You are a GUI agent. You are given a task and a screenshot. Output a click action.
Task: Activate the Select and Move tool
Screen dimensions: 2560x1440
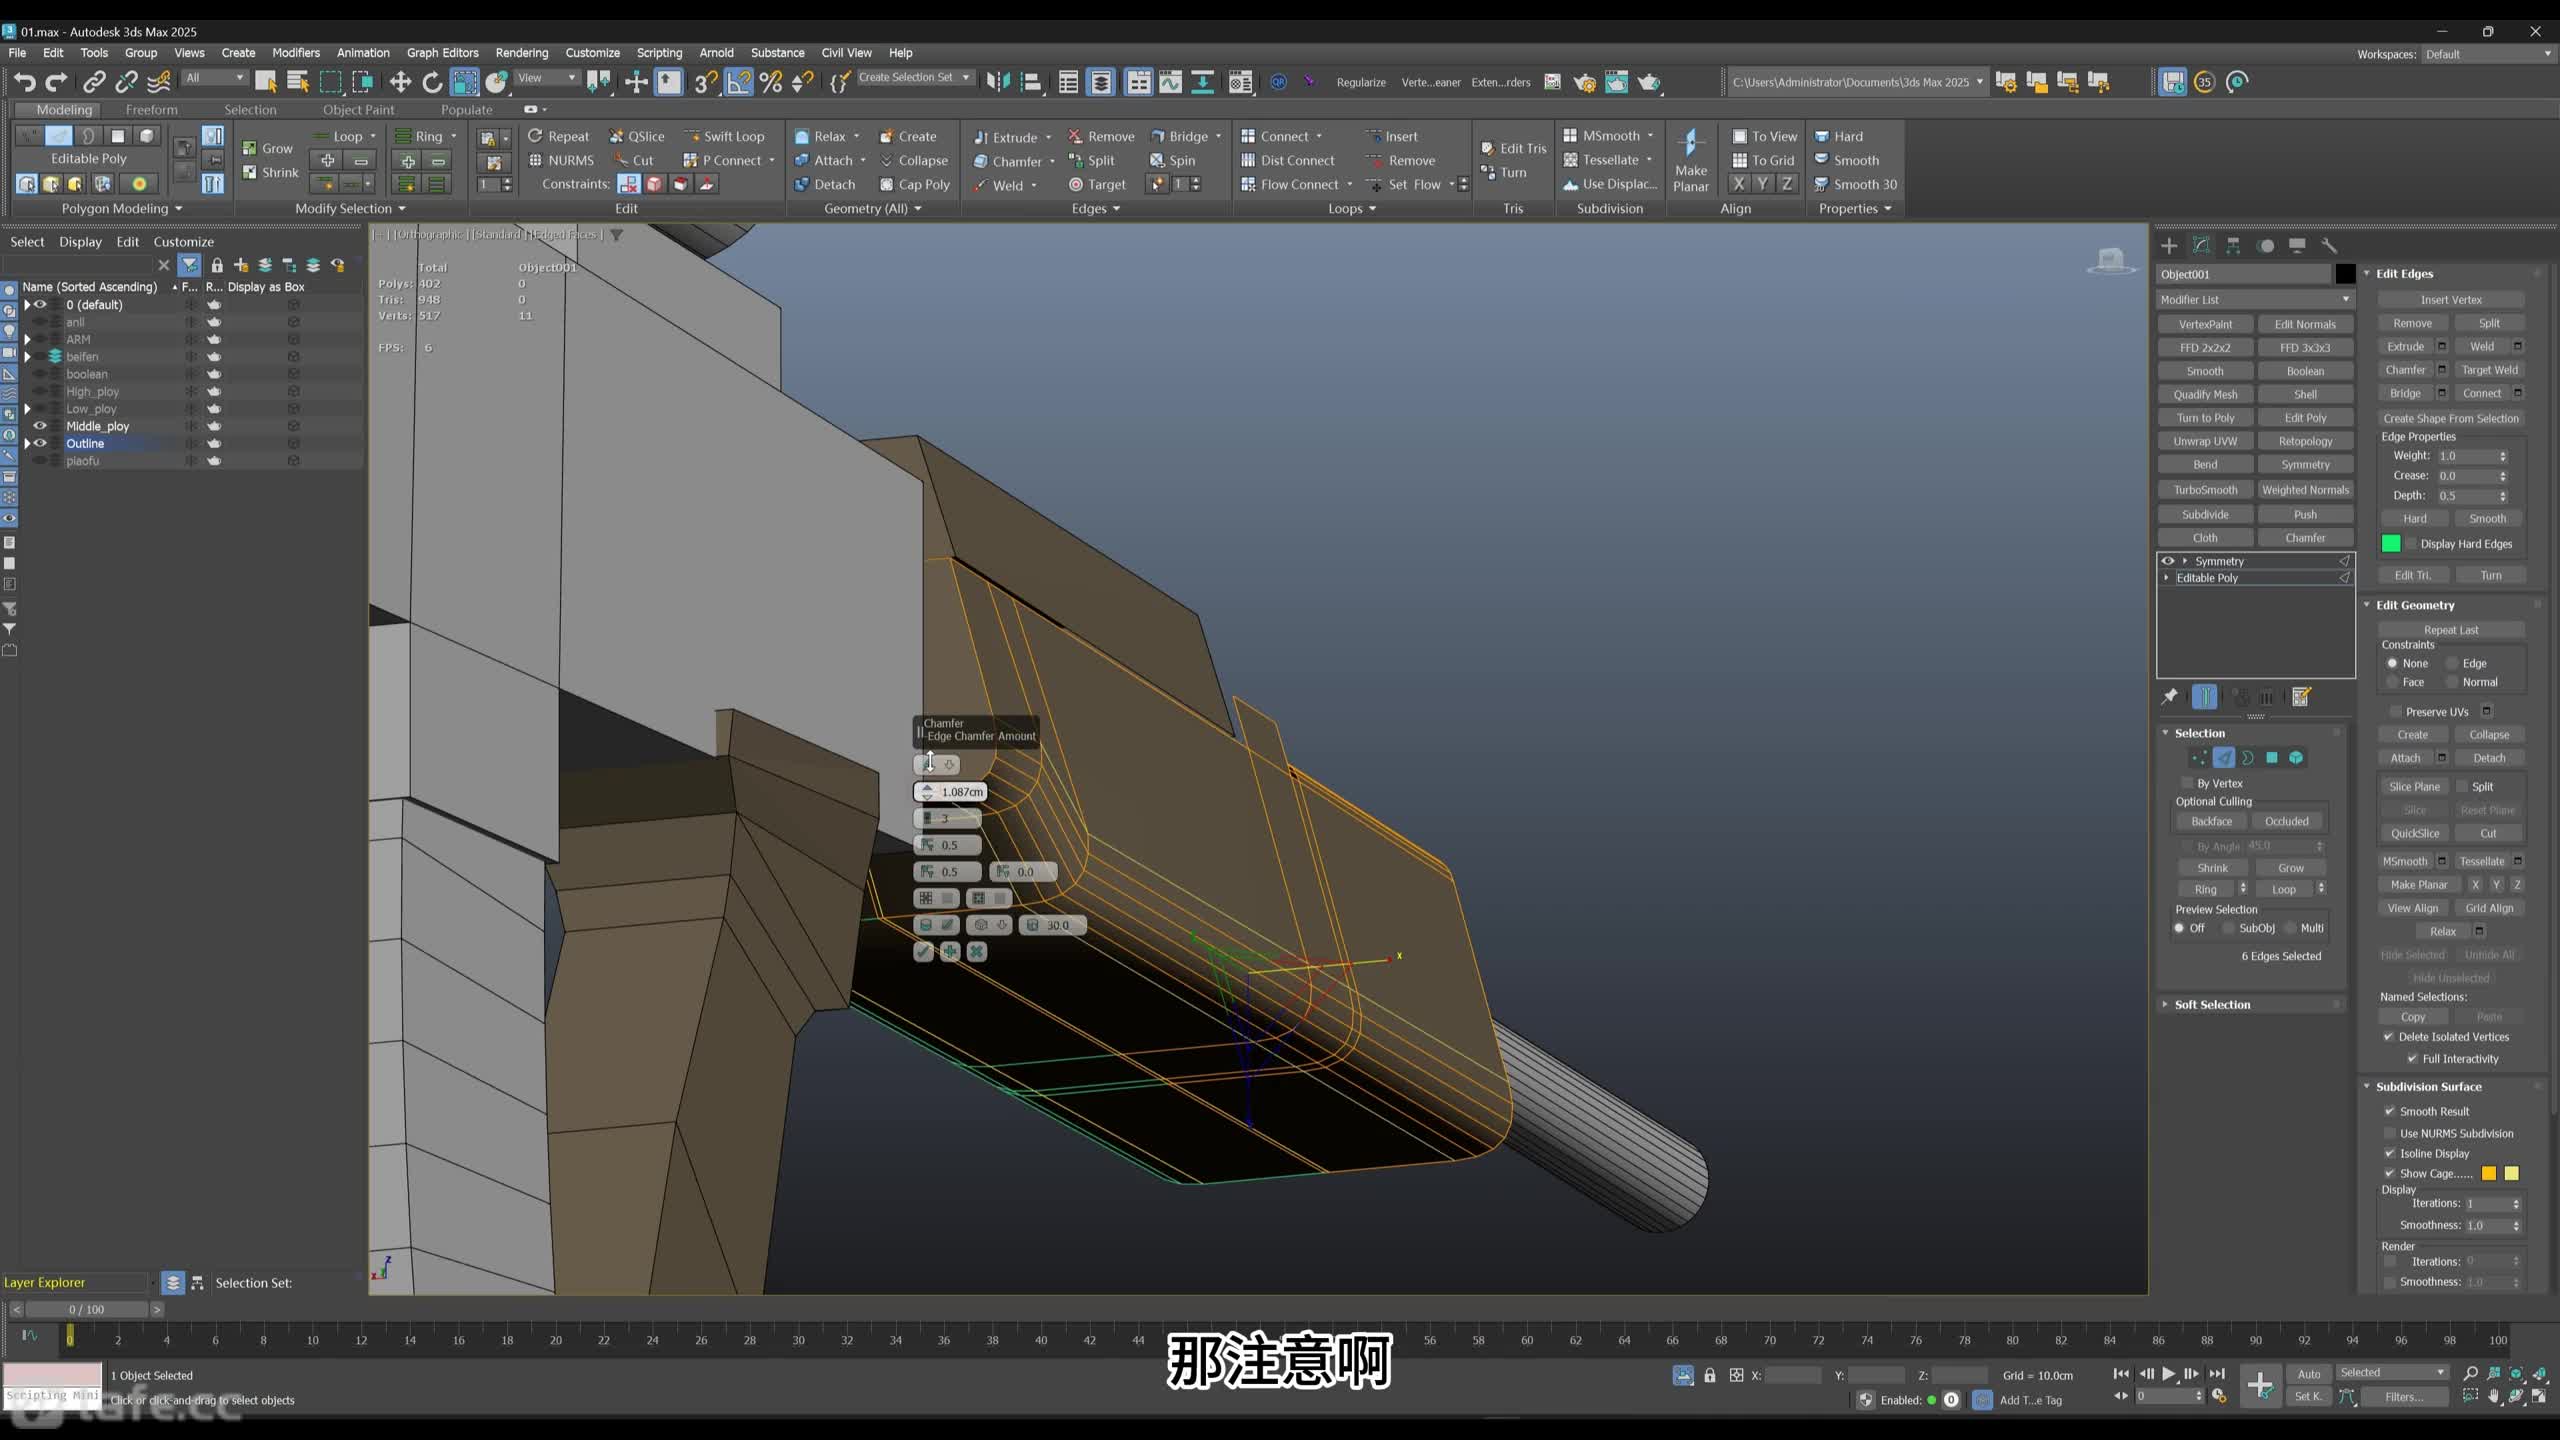400,82
